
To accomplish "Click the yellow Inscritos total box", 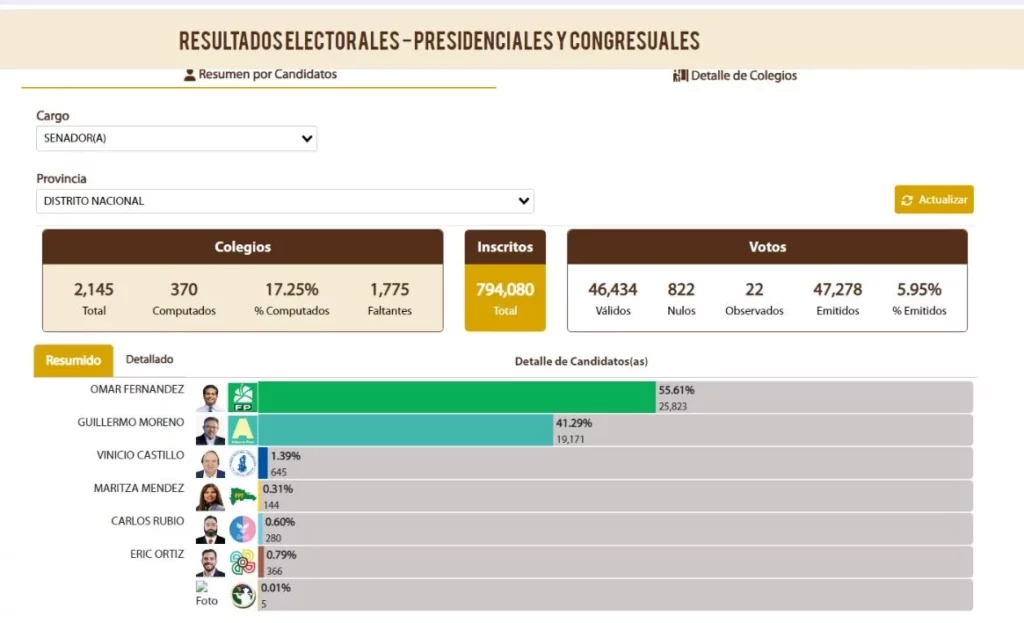I will click(505, 297).
